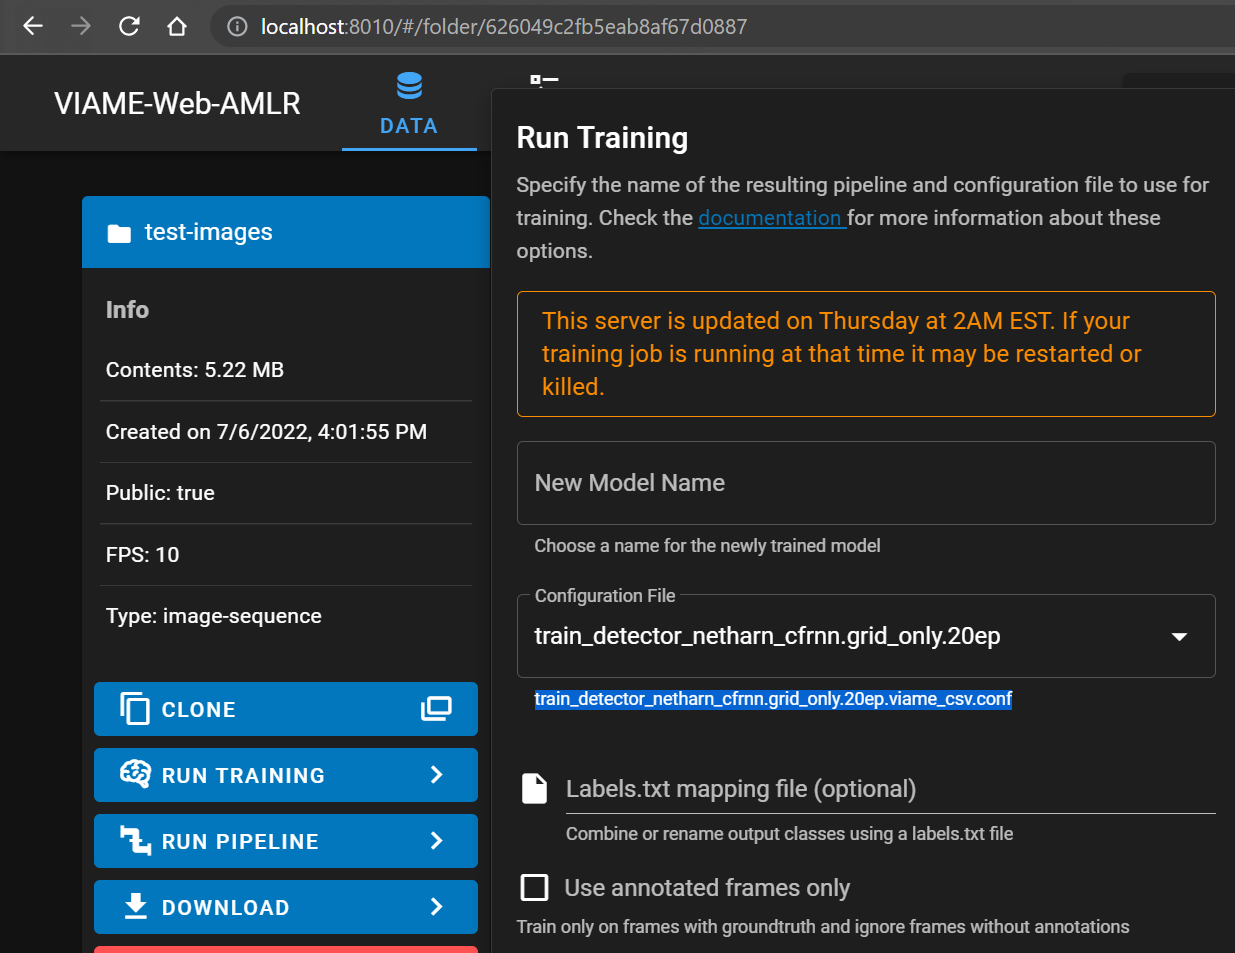Click the Labels.txt mapping file input

click(x=889, y=789)
